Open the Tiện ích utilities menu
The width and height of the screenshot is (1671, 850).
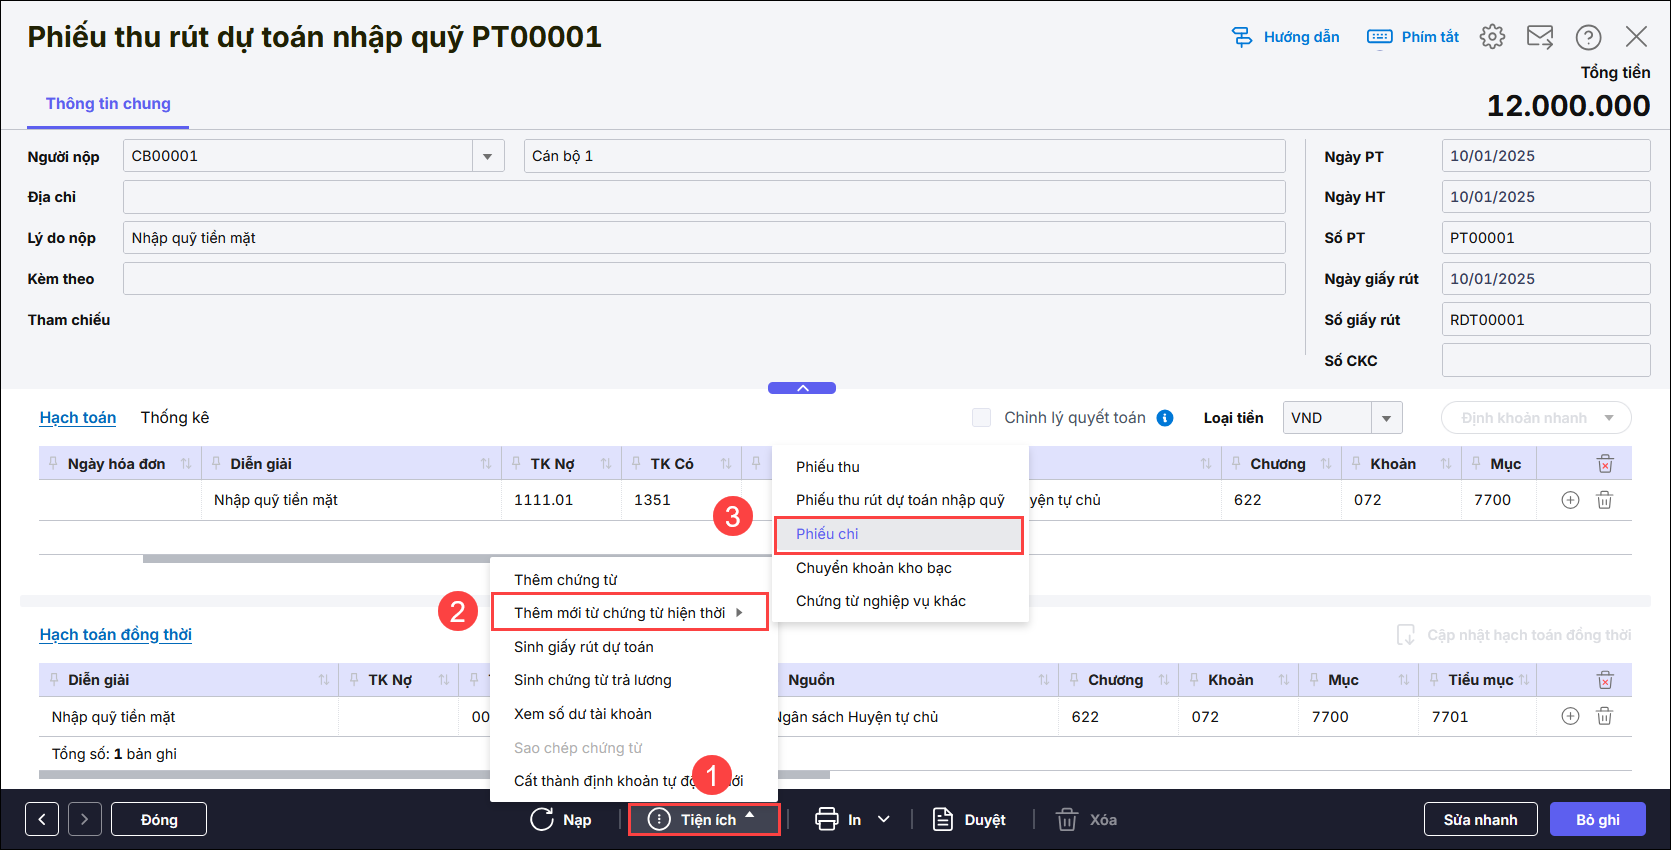click(703, 819)
